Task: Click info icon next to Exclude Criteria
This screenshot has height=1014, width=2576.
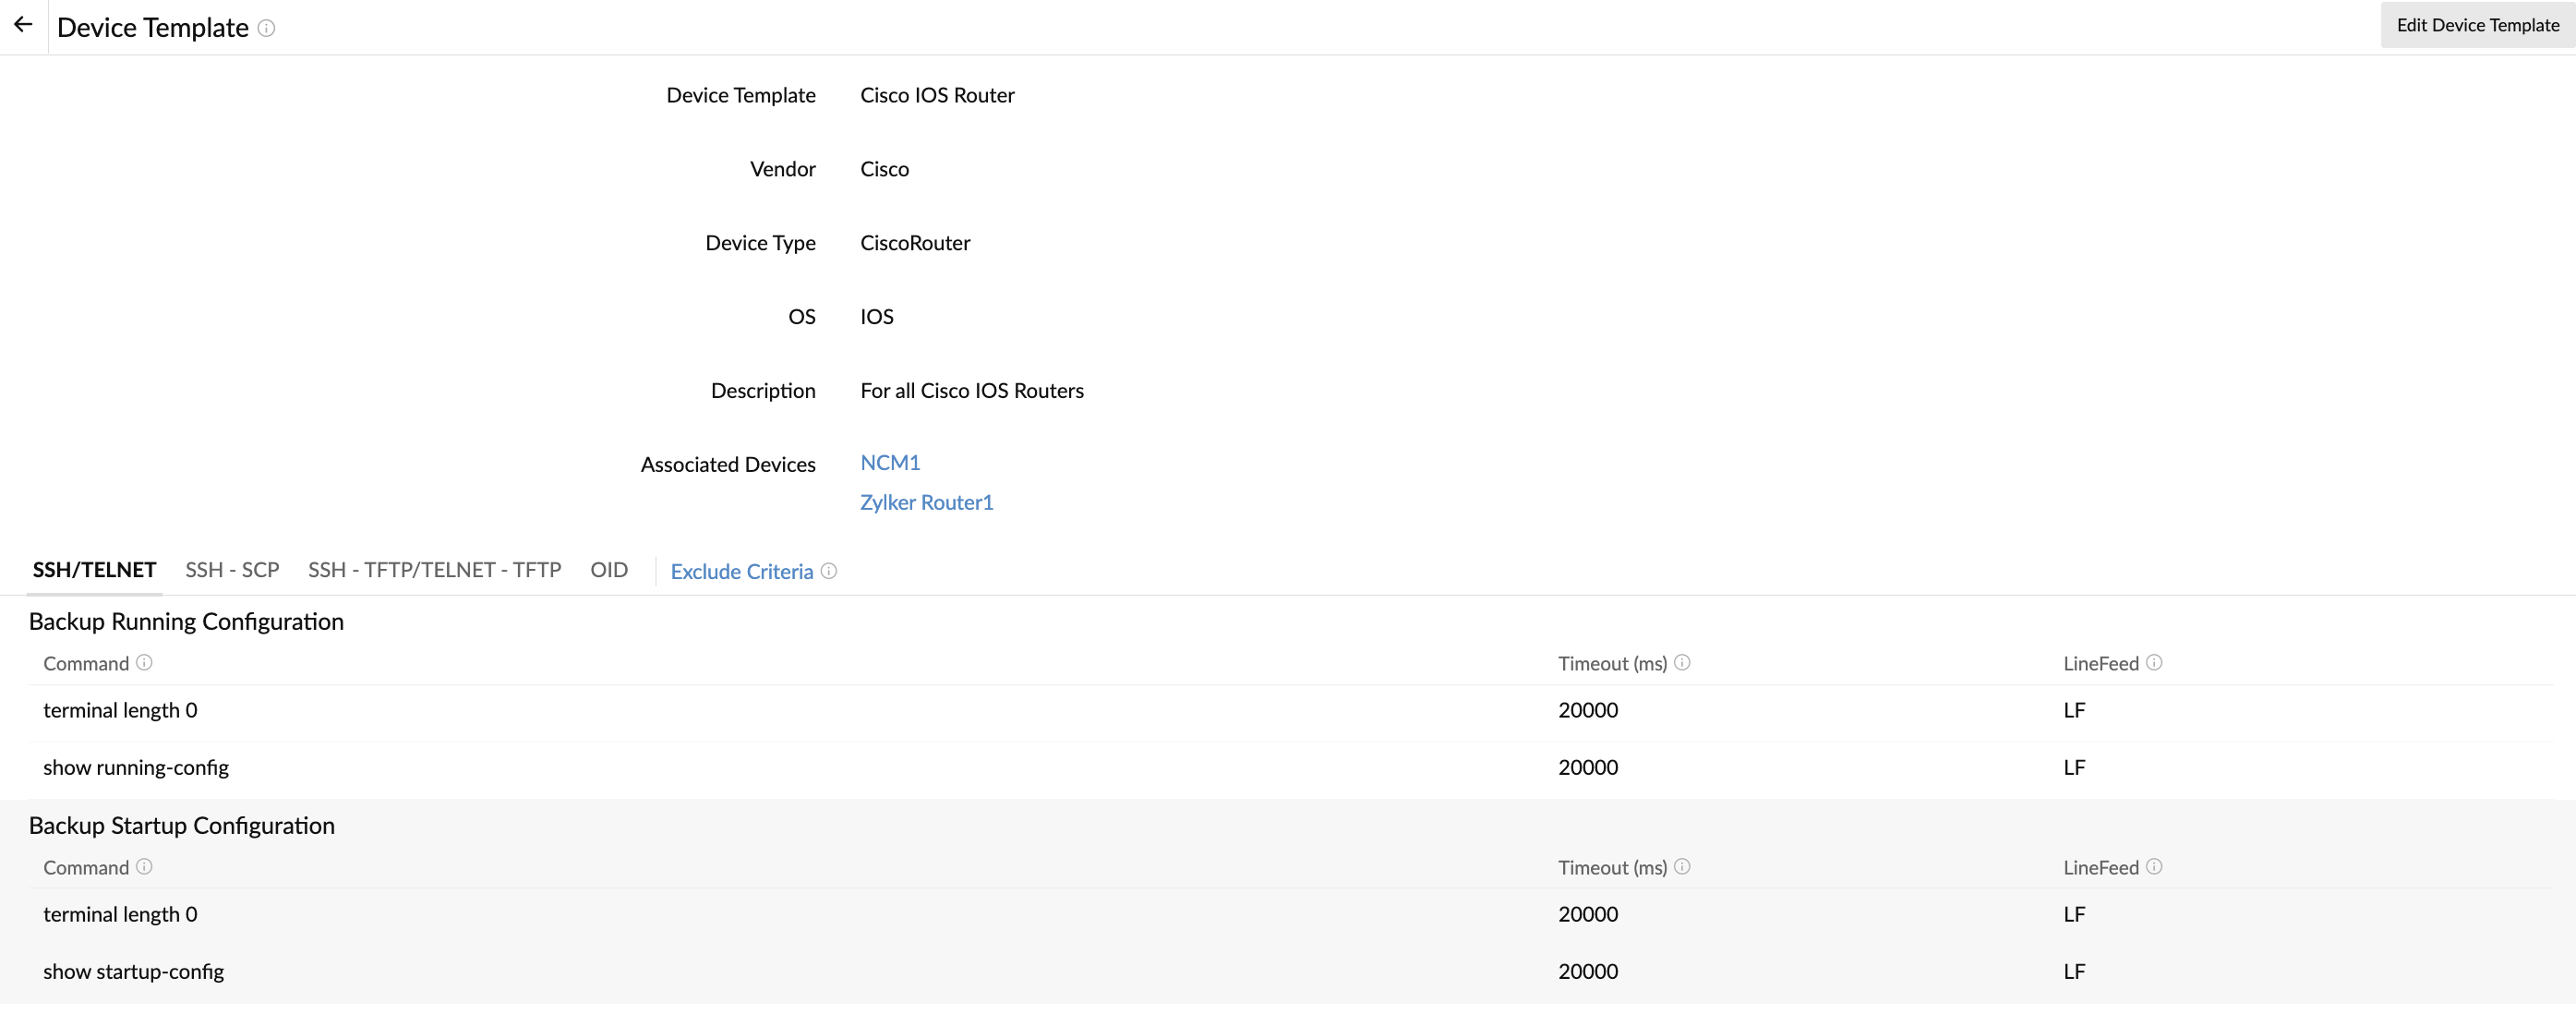Action: coord(829,571)
